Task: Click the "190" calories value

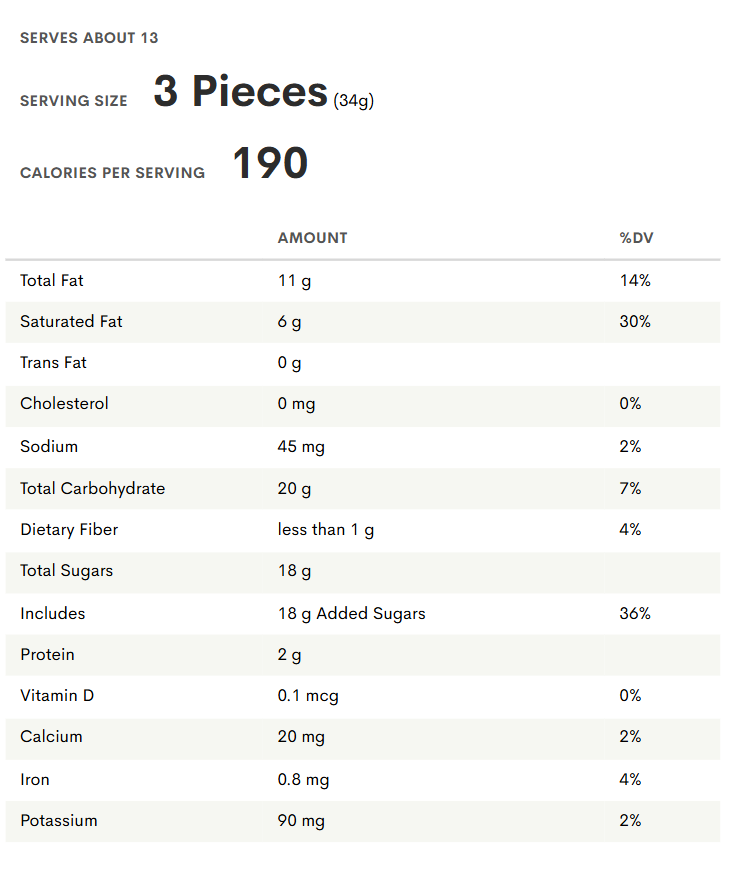Action: tap(270, 164)
